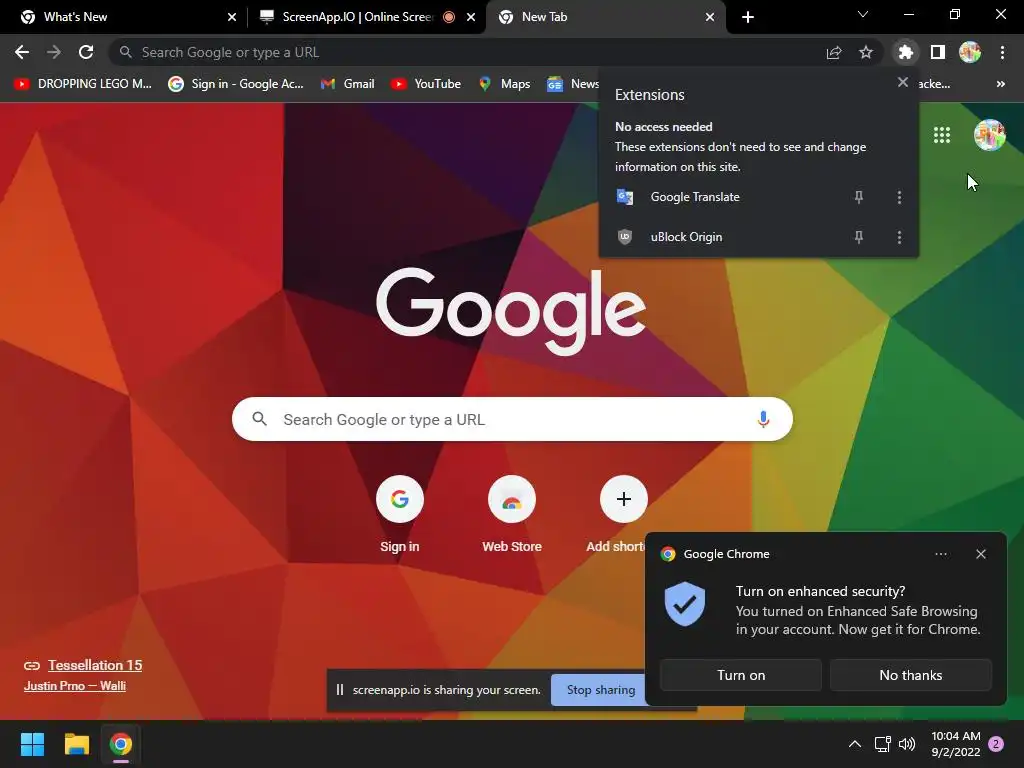Close the Extensions popup
1024x768 pixels.
903,82
